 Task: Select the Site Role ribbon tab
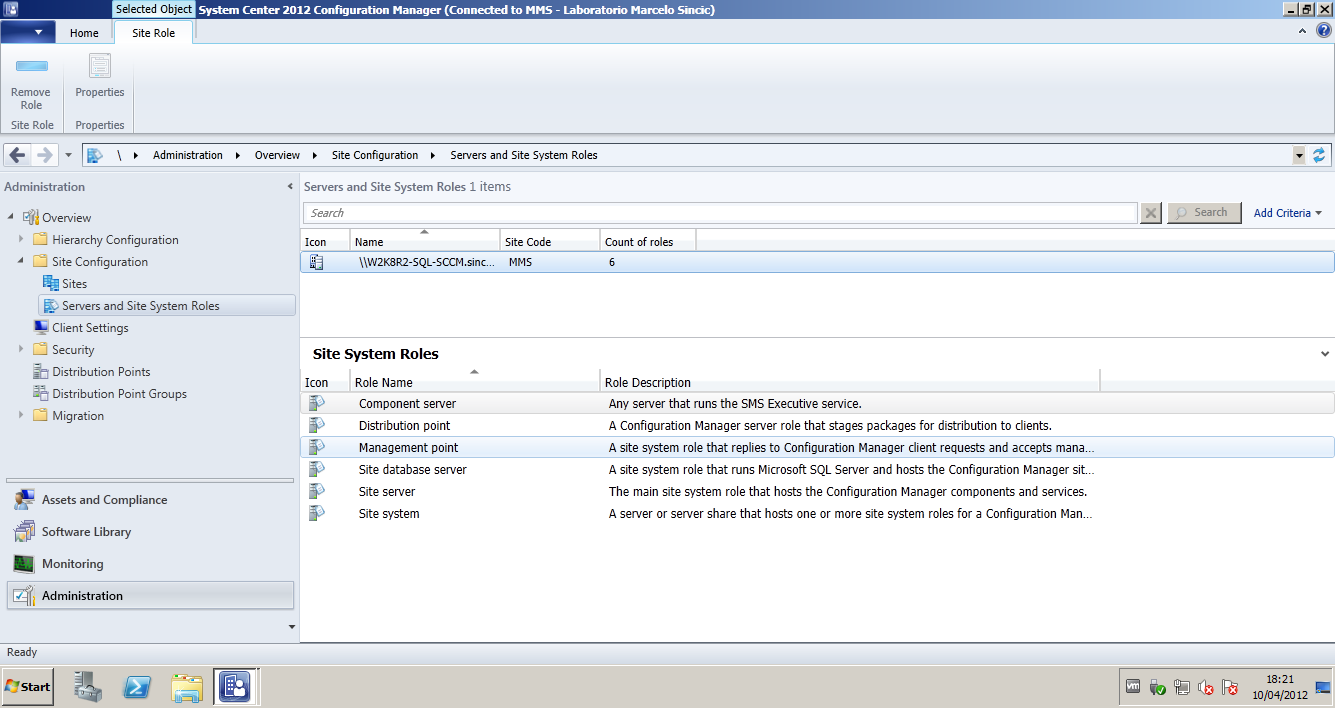pyautogui.click(x=153, y=33)
